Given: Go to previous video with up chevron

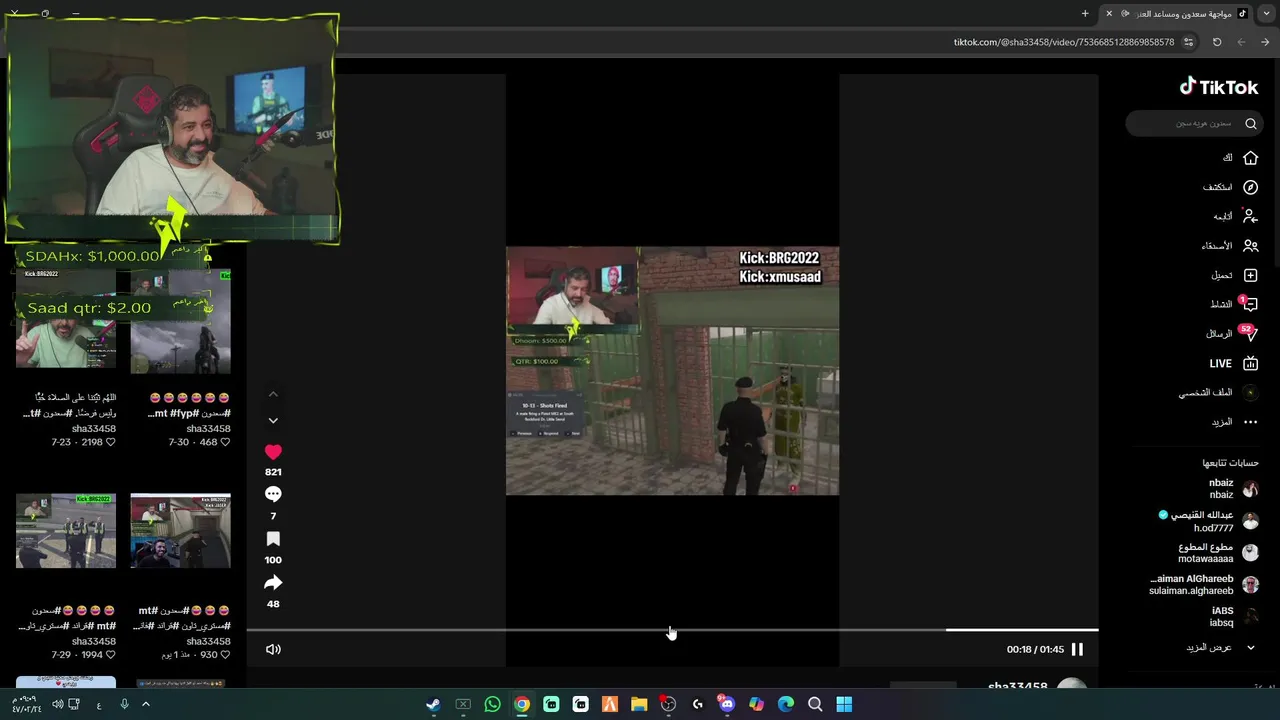Looking at the screenshot, I should coord(273,394).
